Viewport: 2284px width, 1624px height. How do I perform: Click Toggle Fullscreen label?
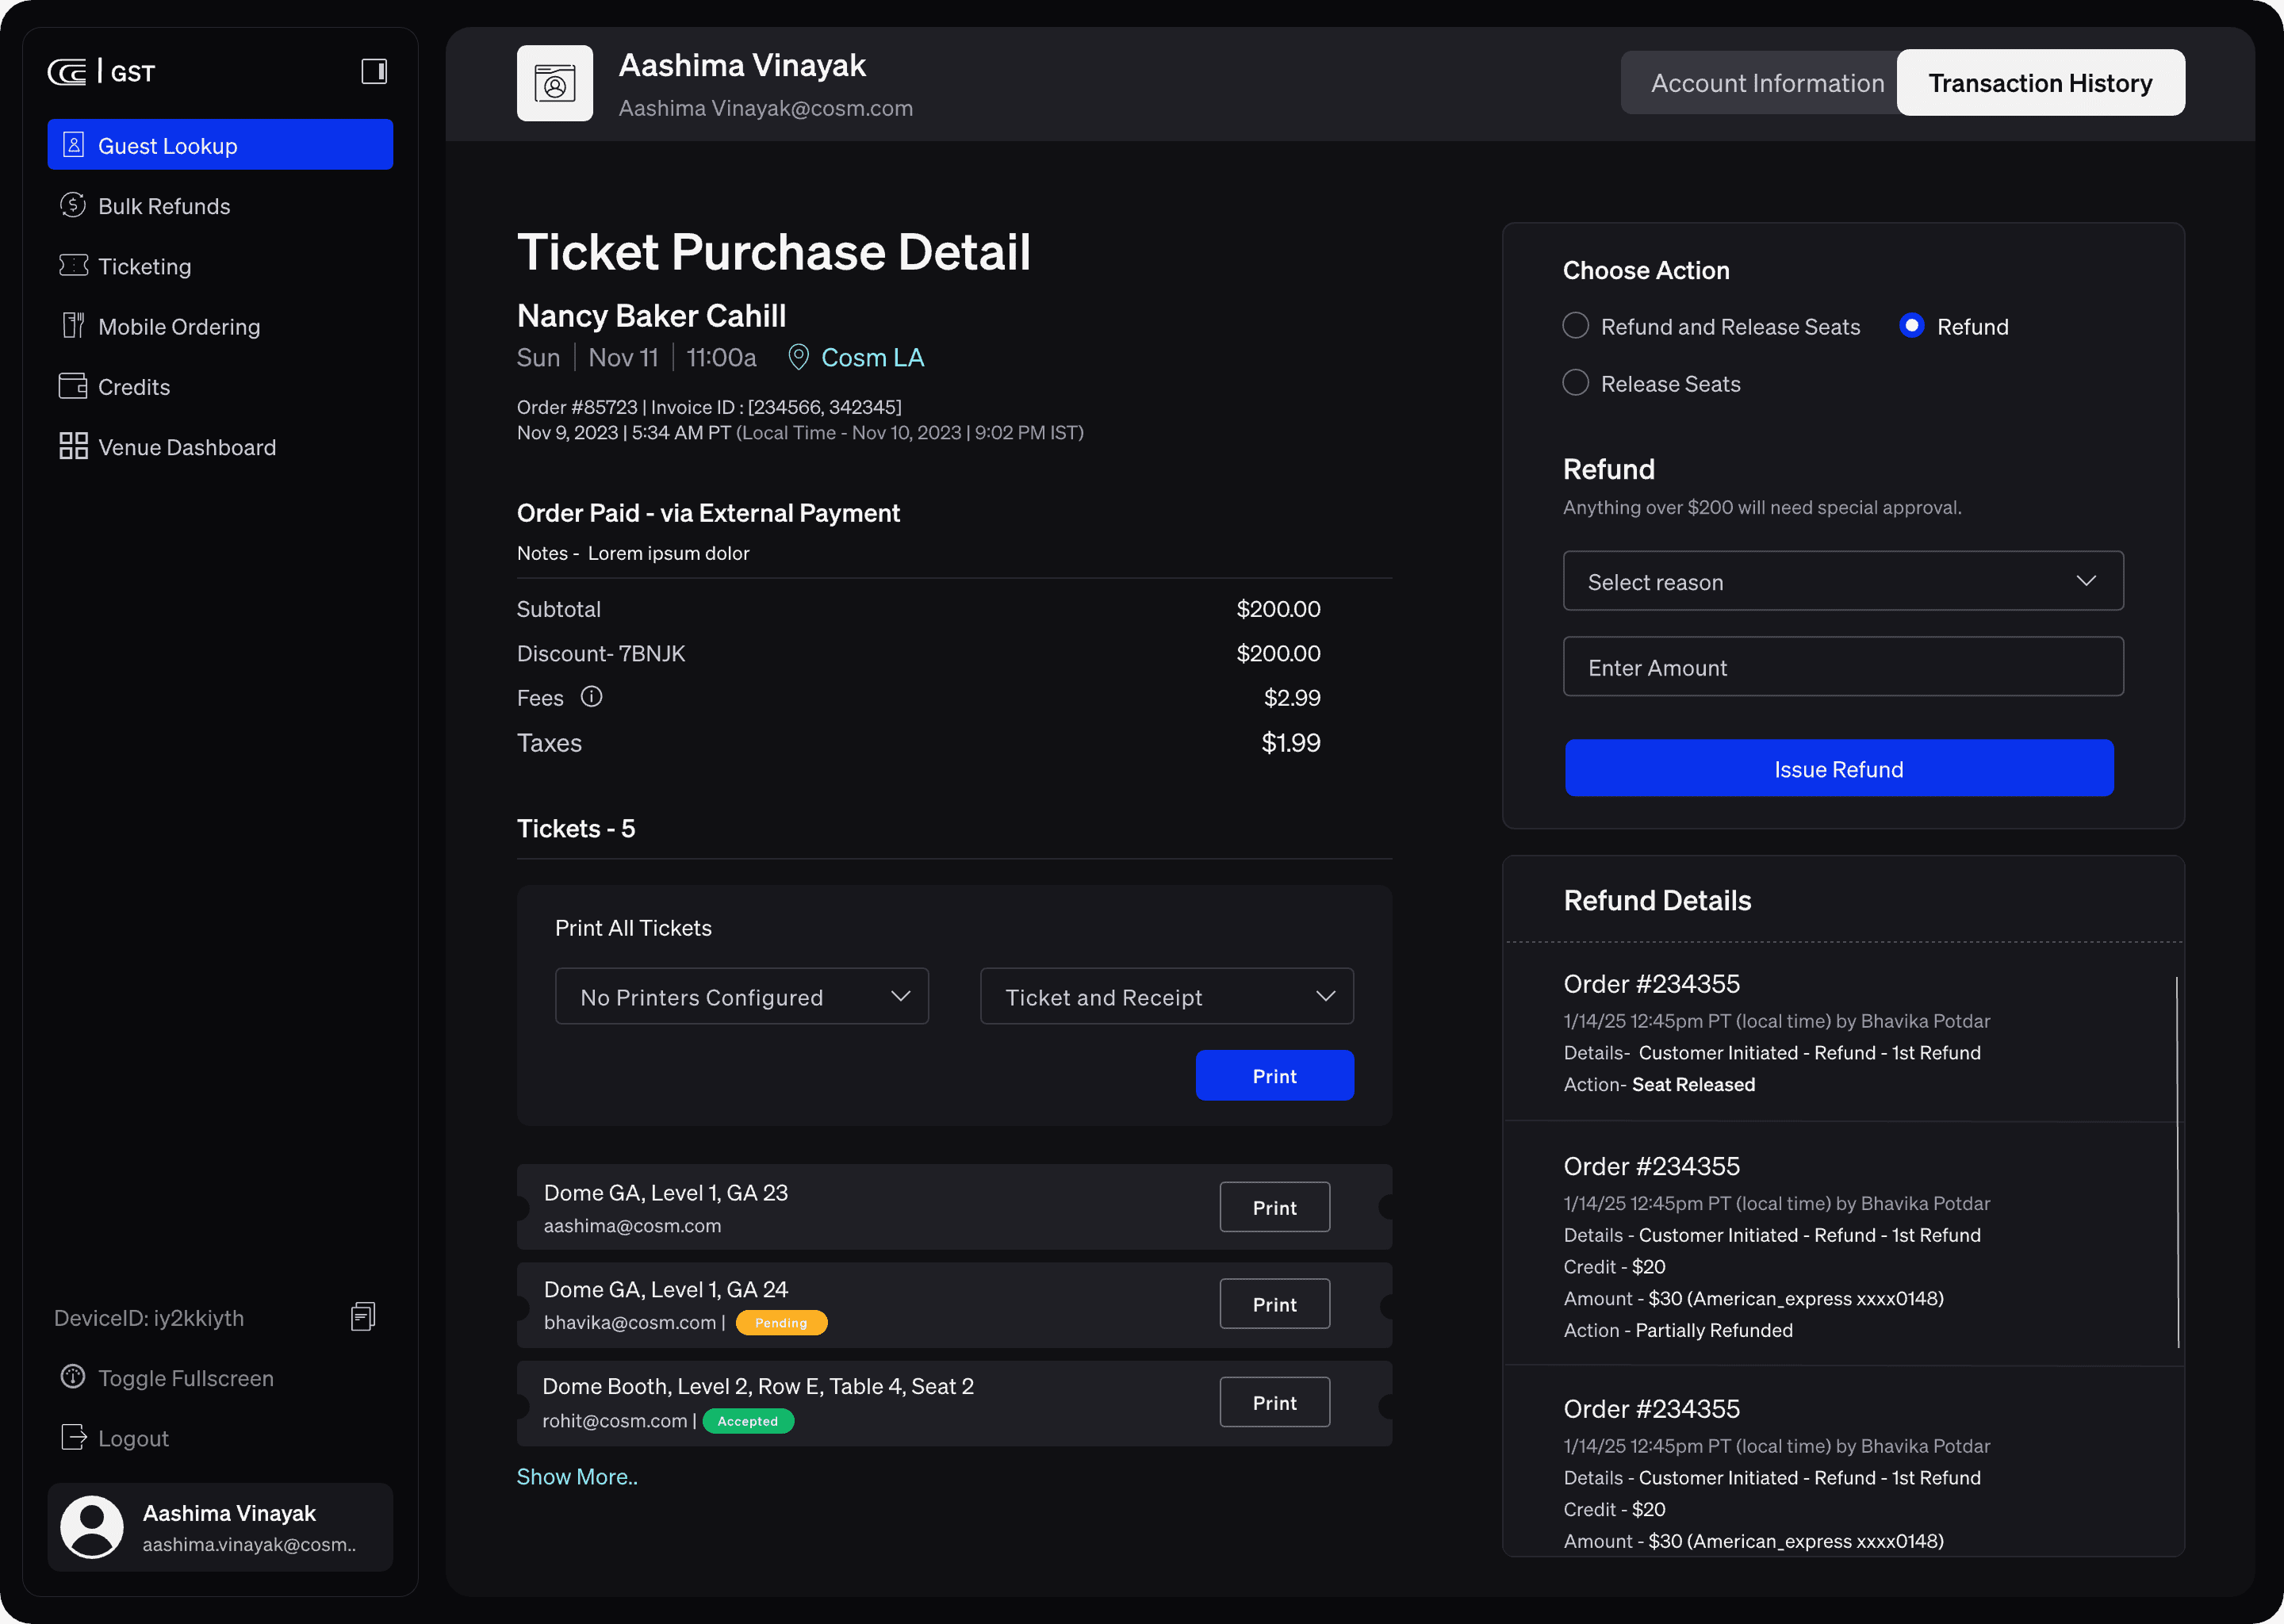pyautogui.click(x=186, y=1378)
